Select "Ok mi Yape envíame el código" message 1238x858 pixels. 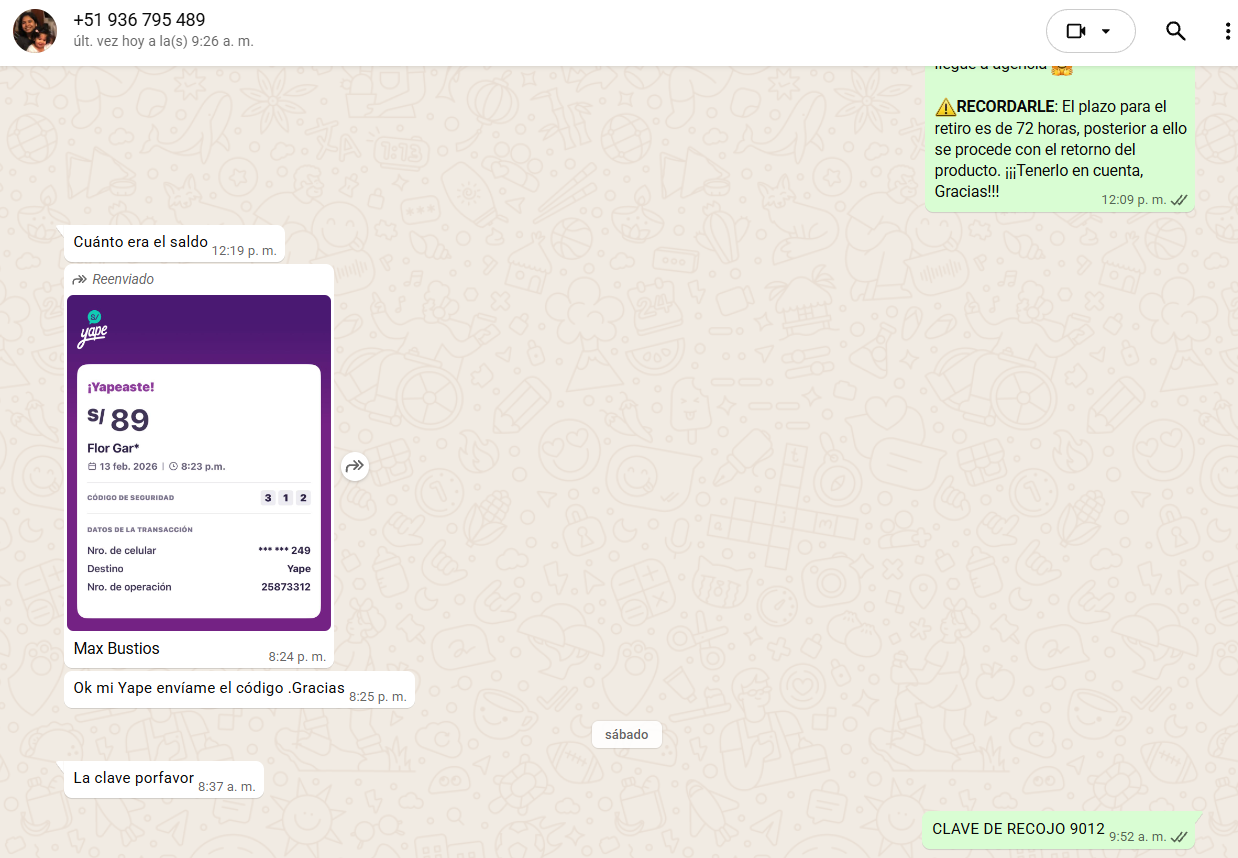209,688
